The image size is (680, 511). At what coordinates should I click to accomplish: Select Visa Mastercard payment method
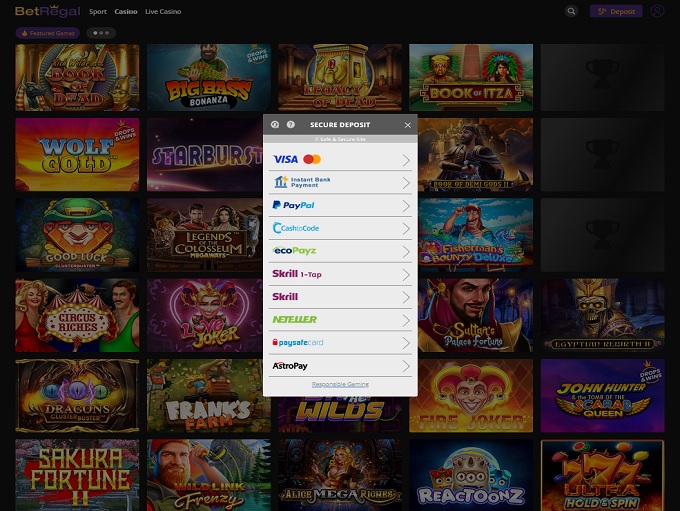pos(340,160)
